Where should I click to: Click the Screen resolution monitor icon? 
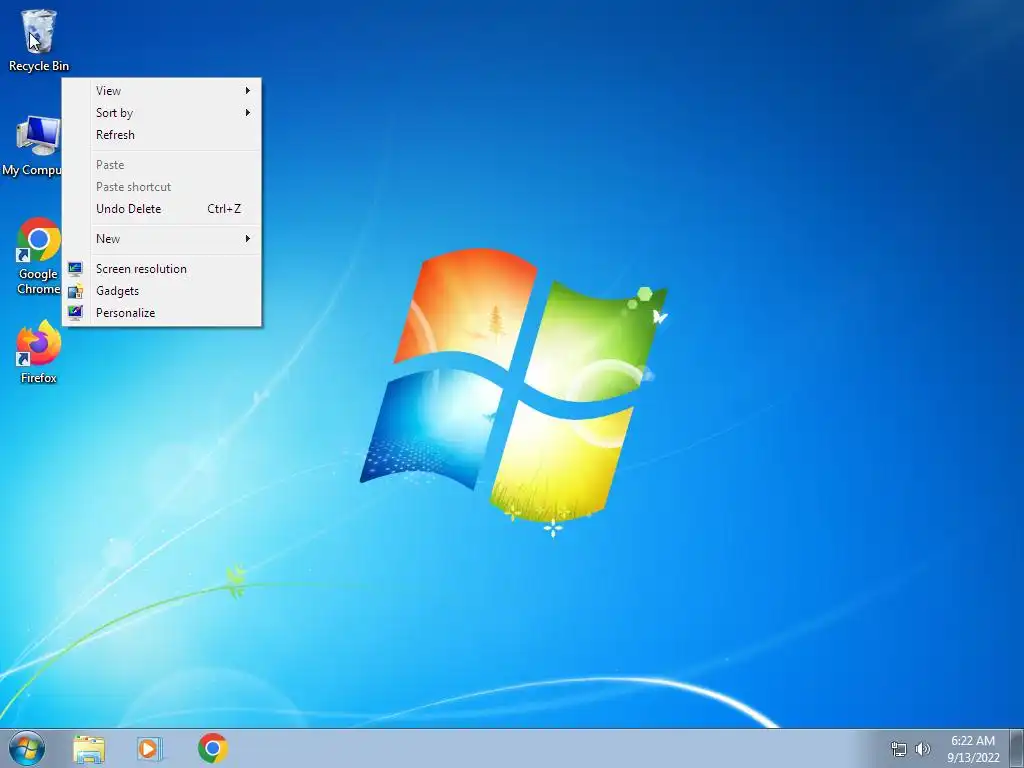[x=76, y=269]
